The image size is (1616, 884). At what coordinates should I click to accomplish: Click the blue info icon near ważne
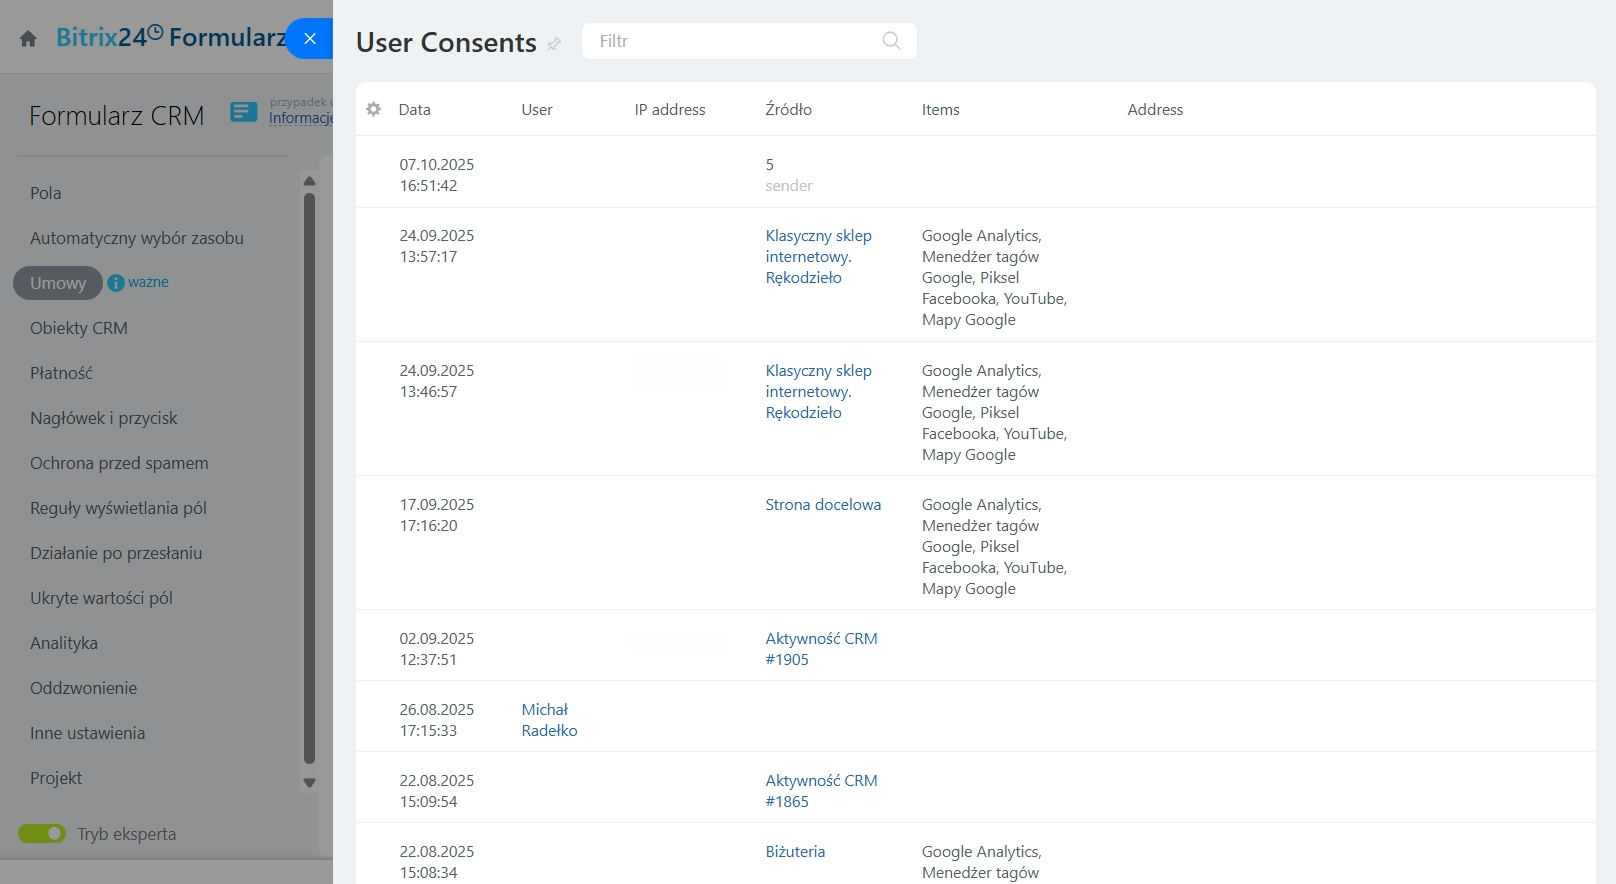click(x=116, y=283)
